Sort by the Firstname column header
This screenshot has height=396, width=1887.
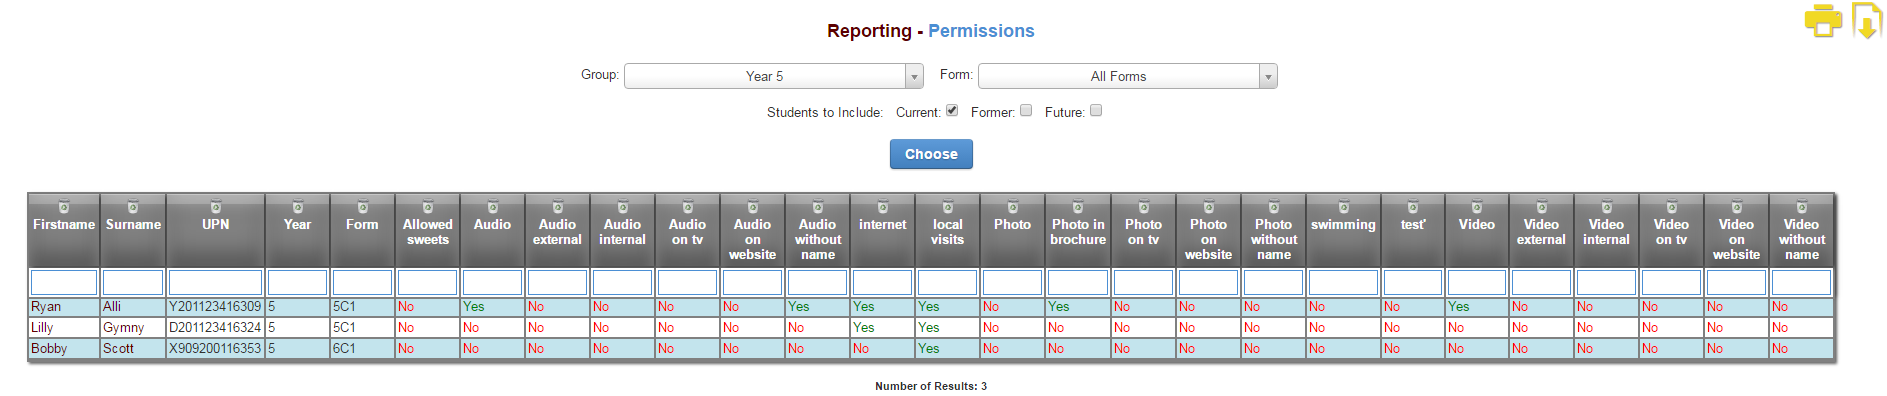(x=64, y=225)
